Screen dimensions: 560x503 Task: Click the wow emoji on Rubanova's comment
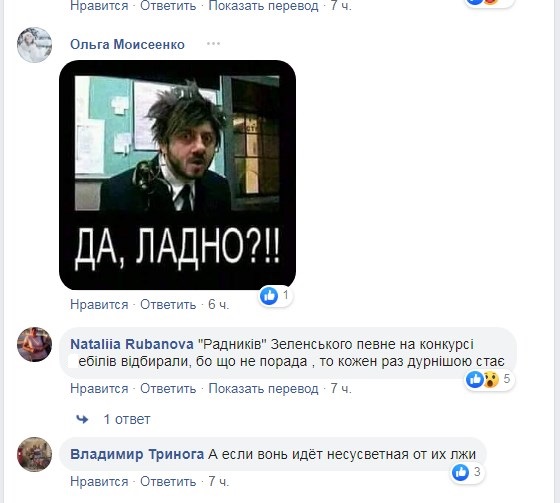pos(491,379)
